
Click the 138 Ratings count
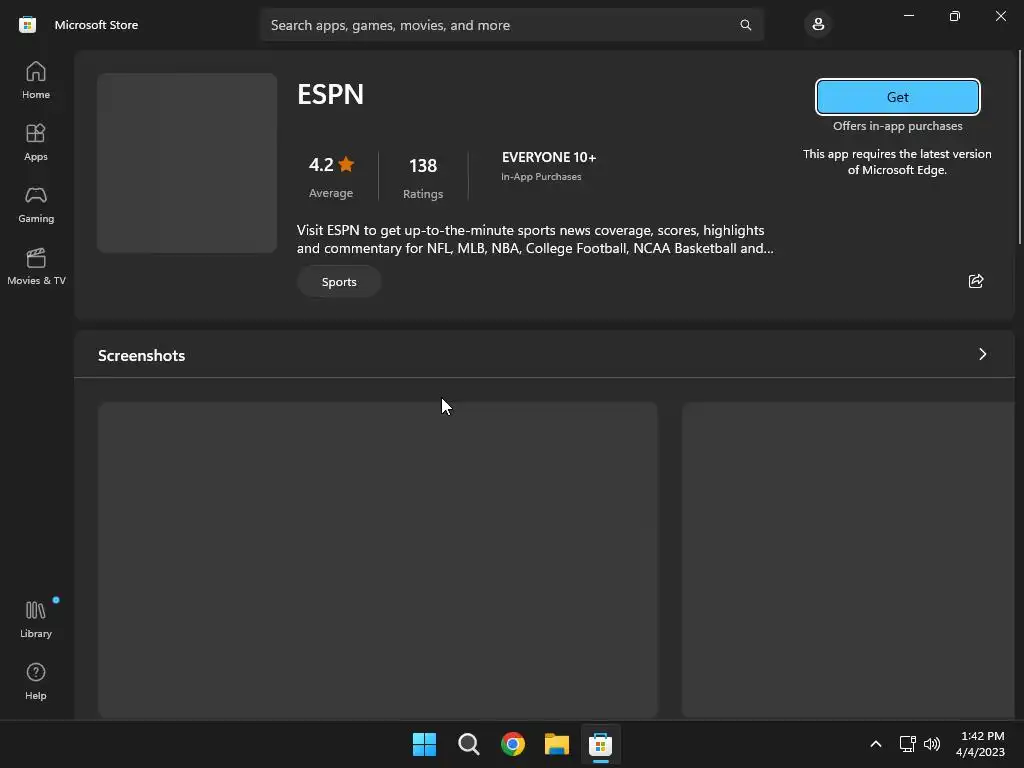423,176
